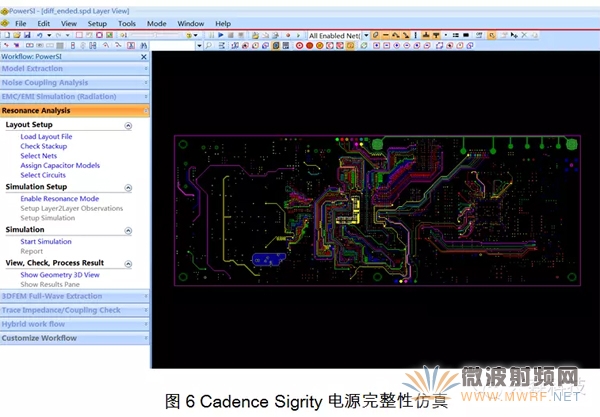Toggle the highlighted orange icon right of top toolbar
The image size is (600, 417).
coord(492,35)
